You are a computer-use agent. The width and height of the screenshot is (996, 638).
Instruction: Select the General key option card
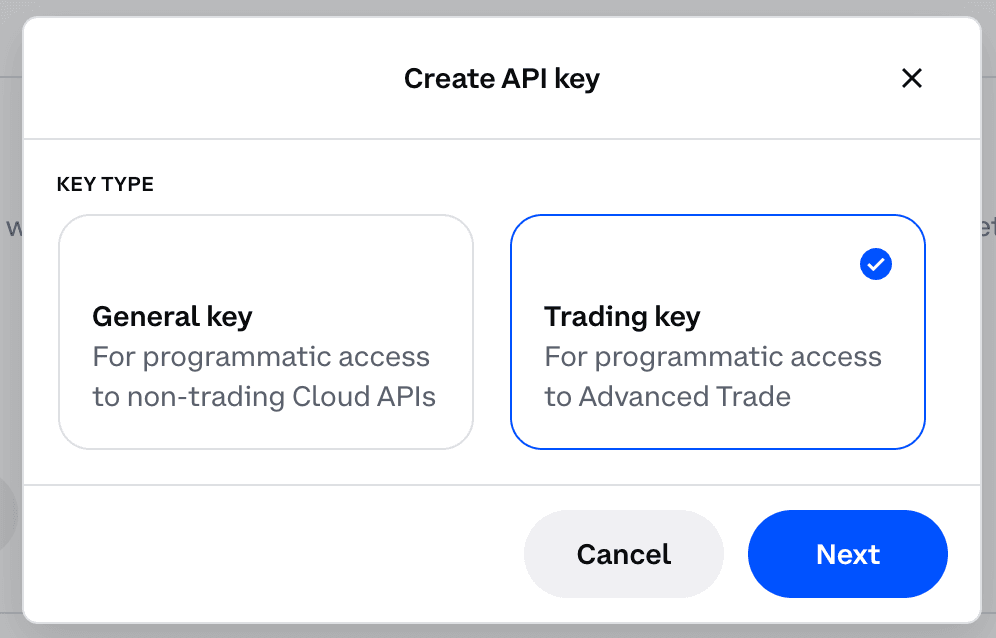pos(265,331)
